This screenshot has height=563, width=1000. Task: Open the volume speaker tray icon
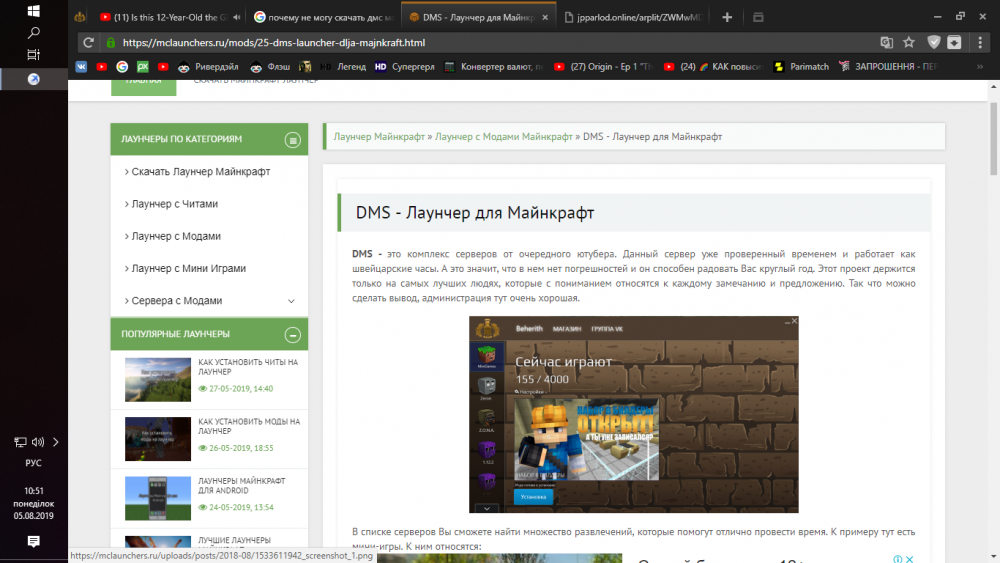38,442
